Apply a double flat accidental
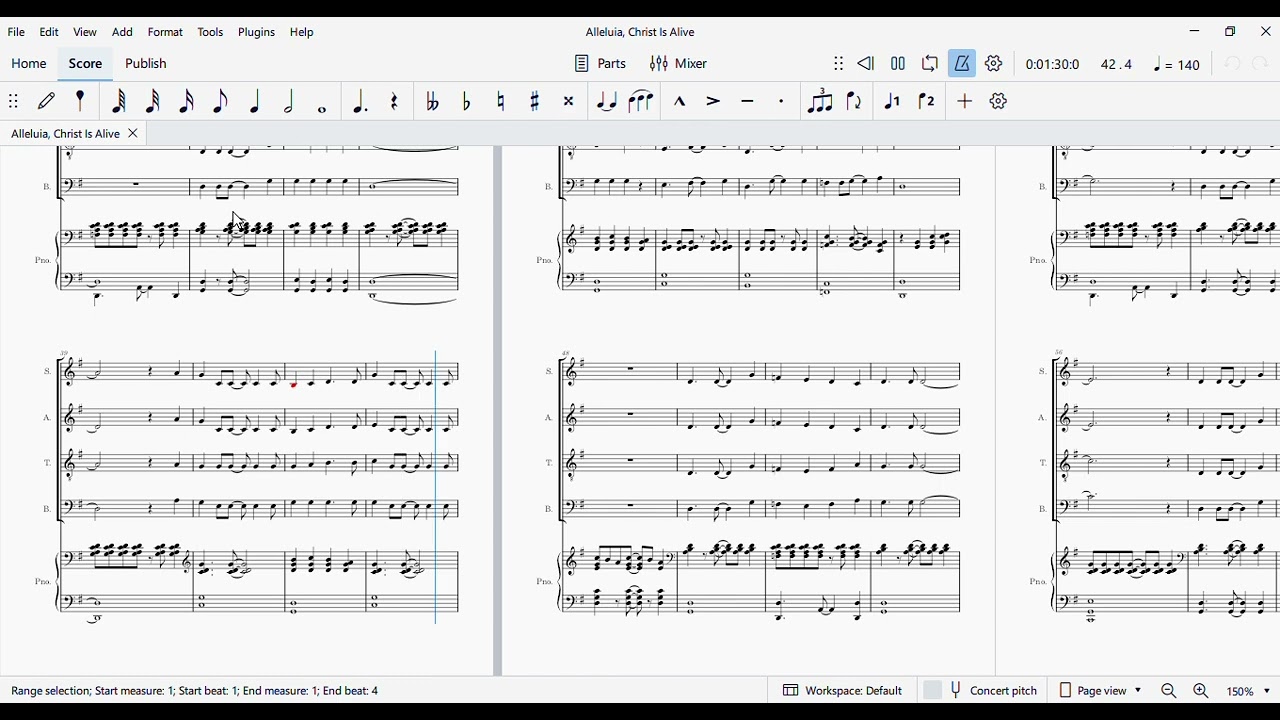This screenshot has width=1280, height=720. coord(433,101)
